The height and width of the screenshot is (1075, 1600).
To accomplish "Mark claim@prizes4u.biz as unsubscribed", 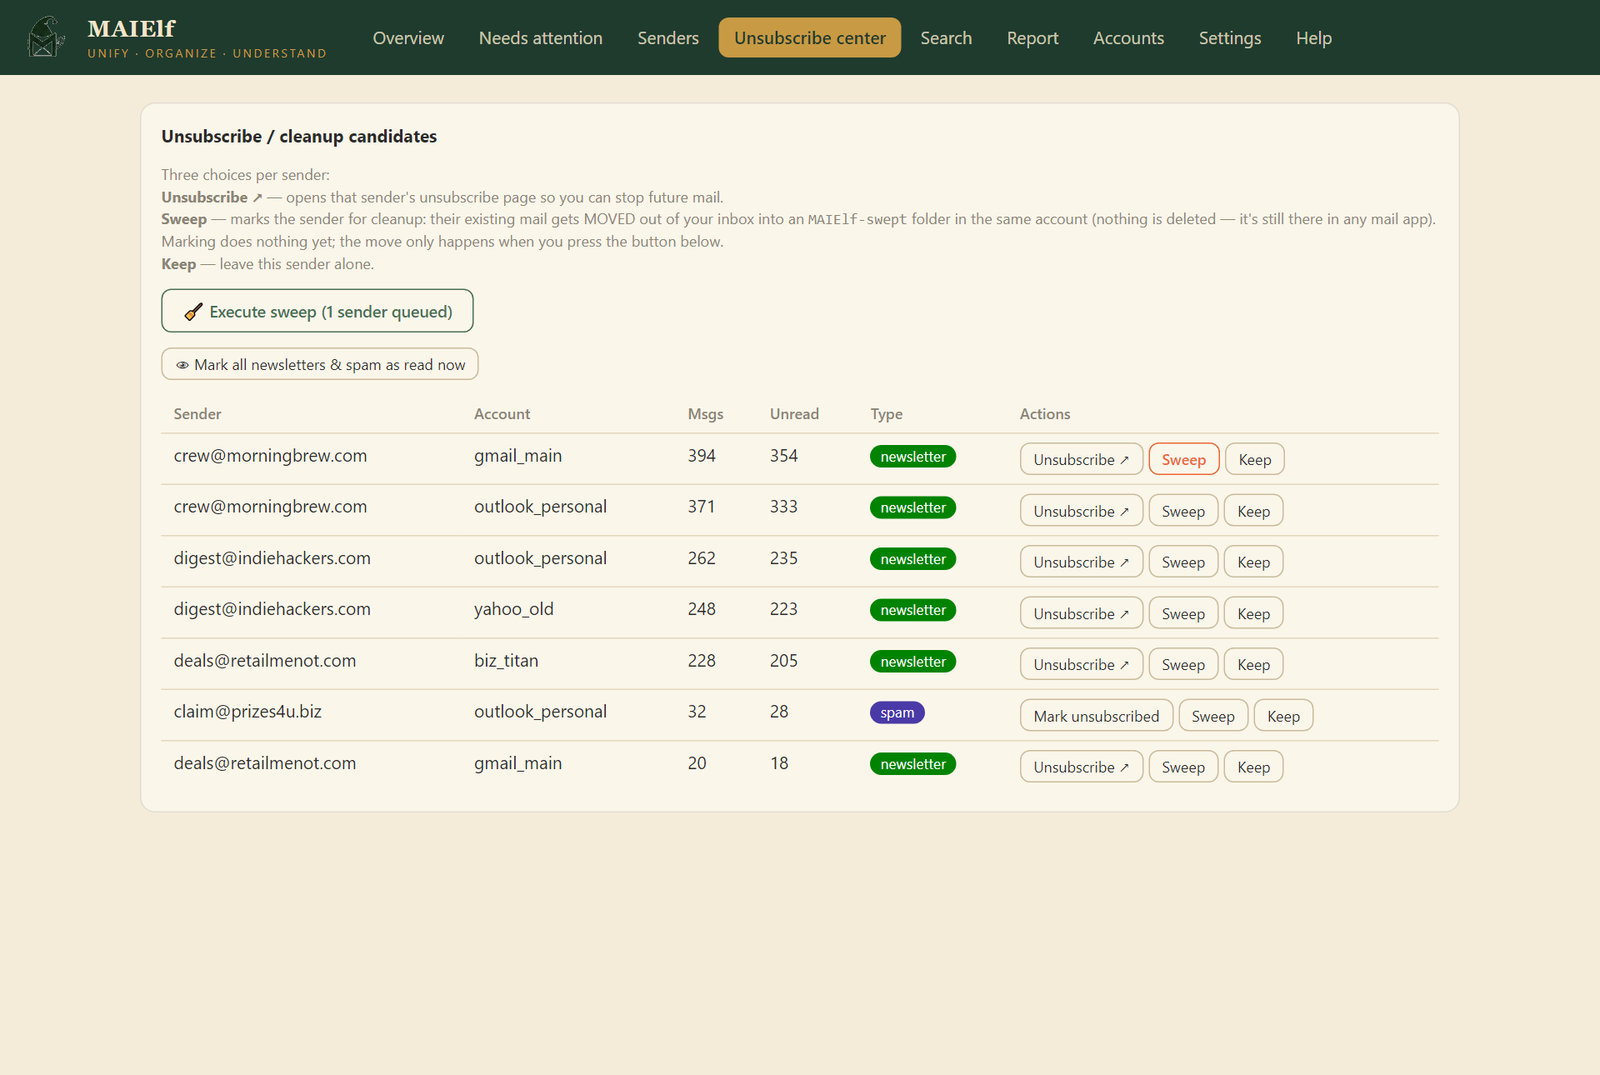I will [x=1096, y=716].
